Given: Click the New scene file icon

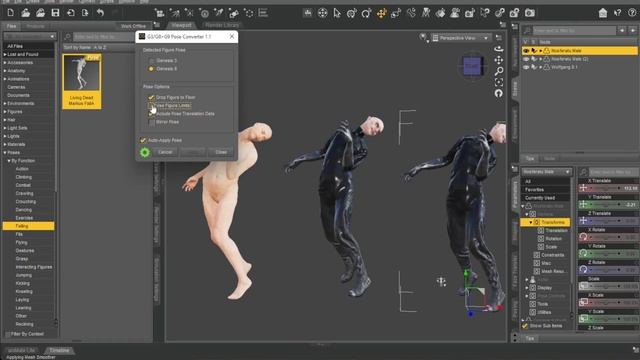Looking at the screenshot, I should [x=11, y=13].
